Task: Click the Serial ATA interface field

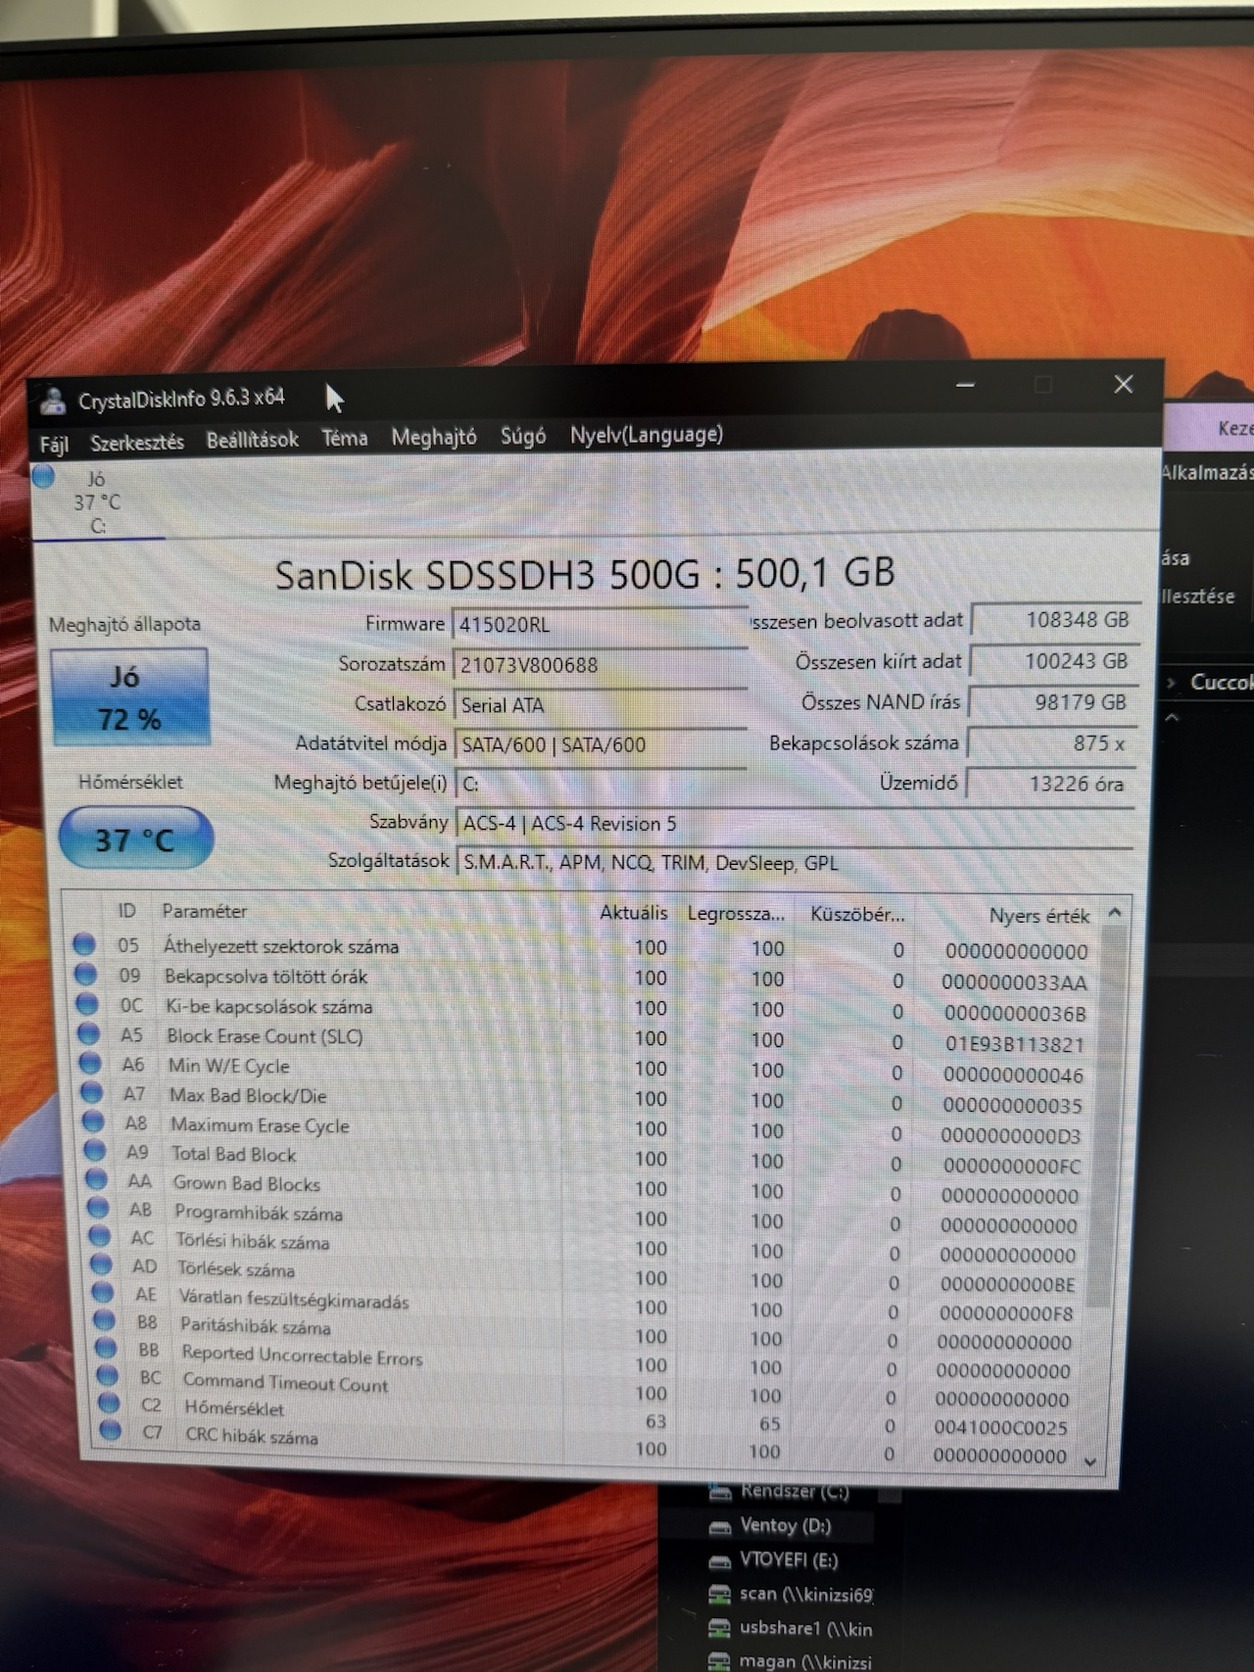Action: click(x=600, y=704)
